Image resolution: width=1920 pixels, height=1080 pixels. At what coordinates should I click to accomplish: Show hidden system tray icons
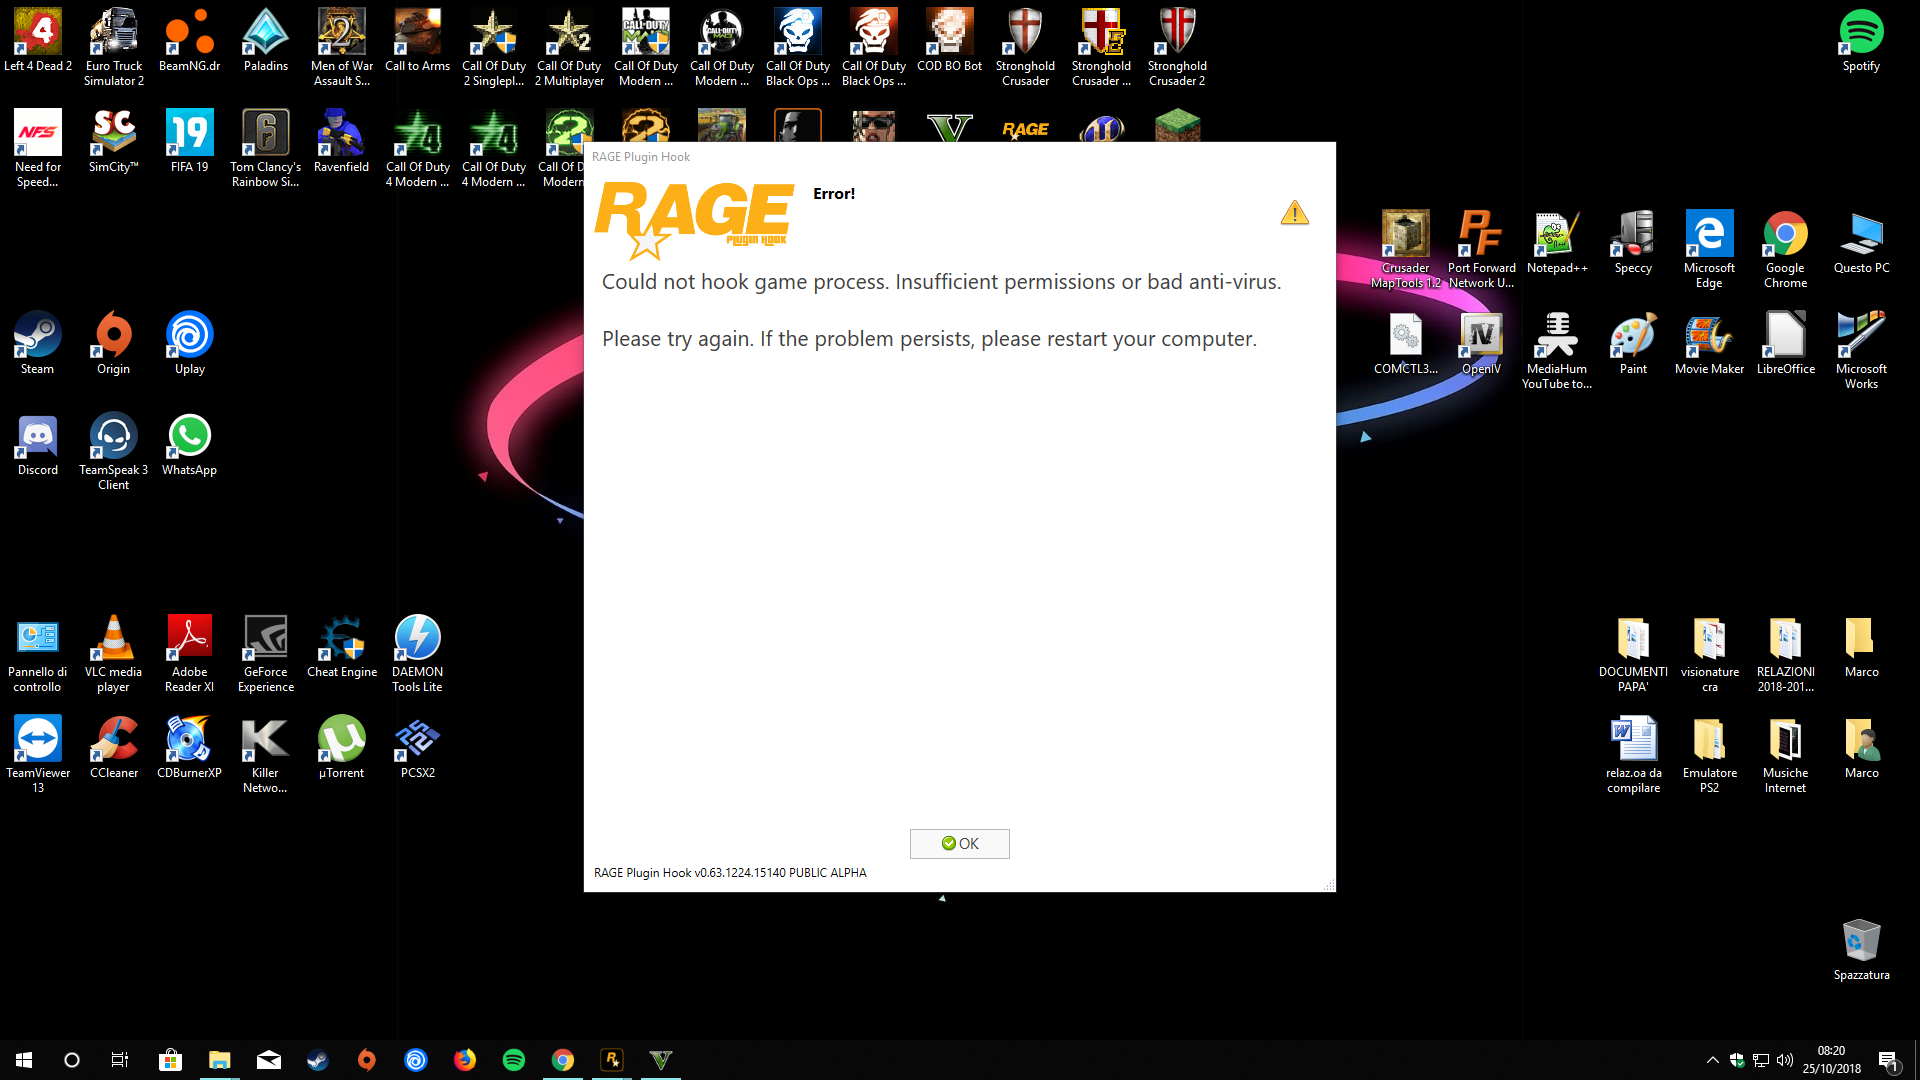coord(1712,1060)
